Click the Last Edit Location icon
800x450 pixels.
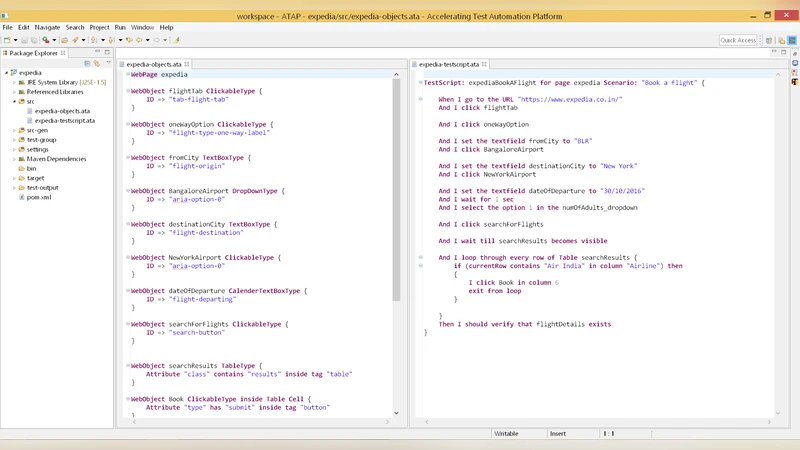(x=129, y=40)
